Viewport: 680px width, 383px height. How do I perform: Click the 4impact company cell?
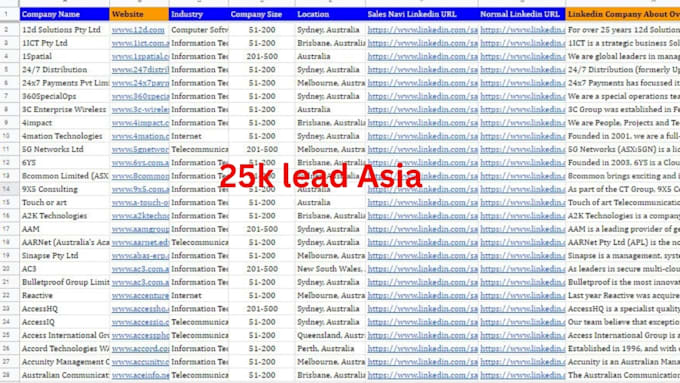coord(64,123)
